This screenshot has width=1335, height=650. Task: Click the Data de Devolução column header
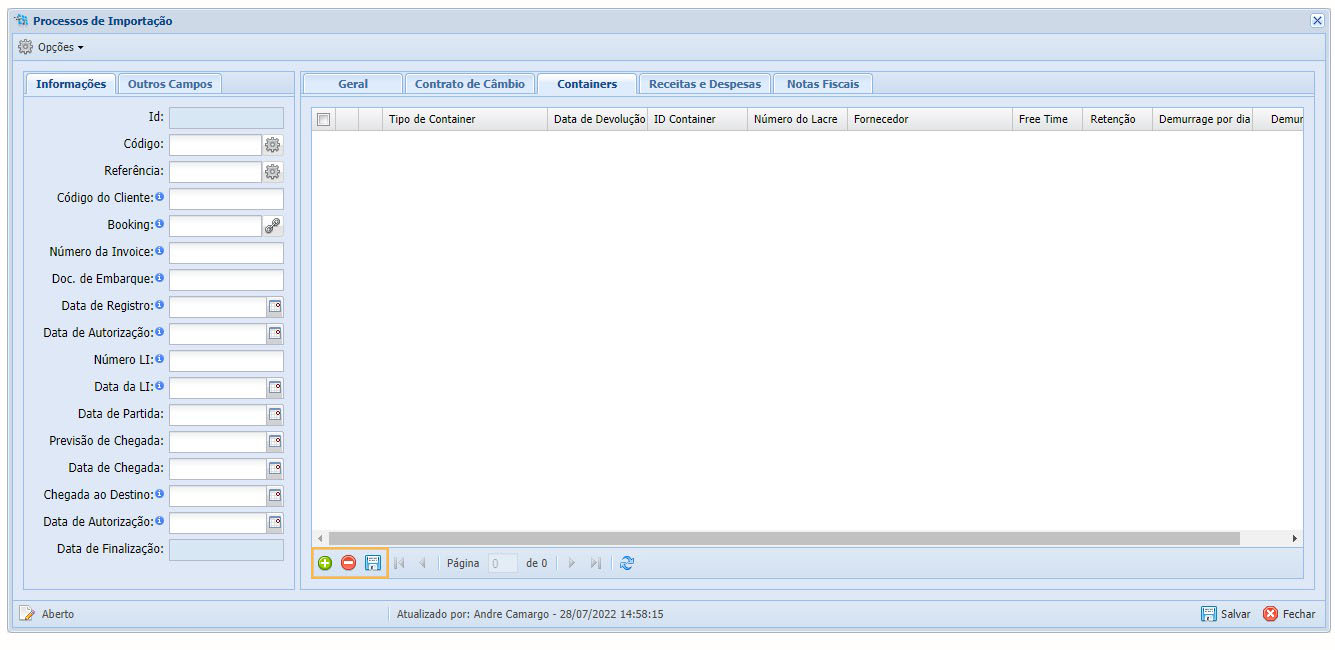coord(597,119)
